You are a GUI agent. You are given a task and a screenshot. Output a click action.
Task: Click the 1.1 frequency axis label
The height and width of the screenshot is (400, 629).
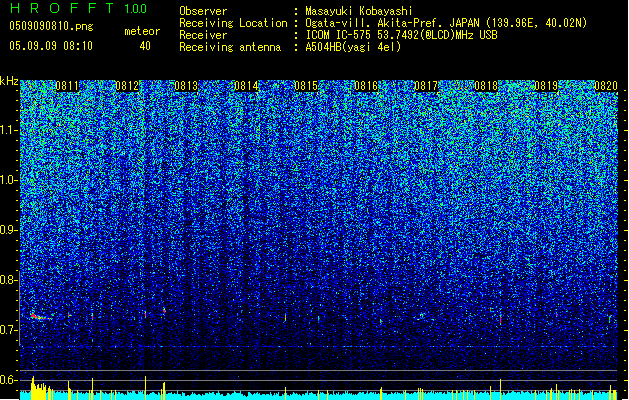(x=9, y=130)
